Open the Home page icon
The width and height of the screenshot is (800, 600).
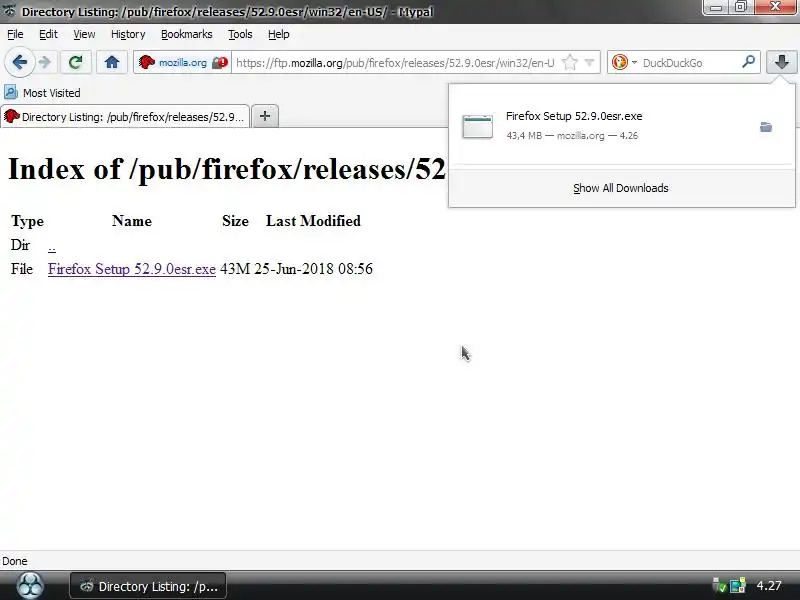[x=112, y=62]
